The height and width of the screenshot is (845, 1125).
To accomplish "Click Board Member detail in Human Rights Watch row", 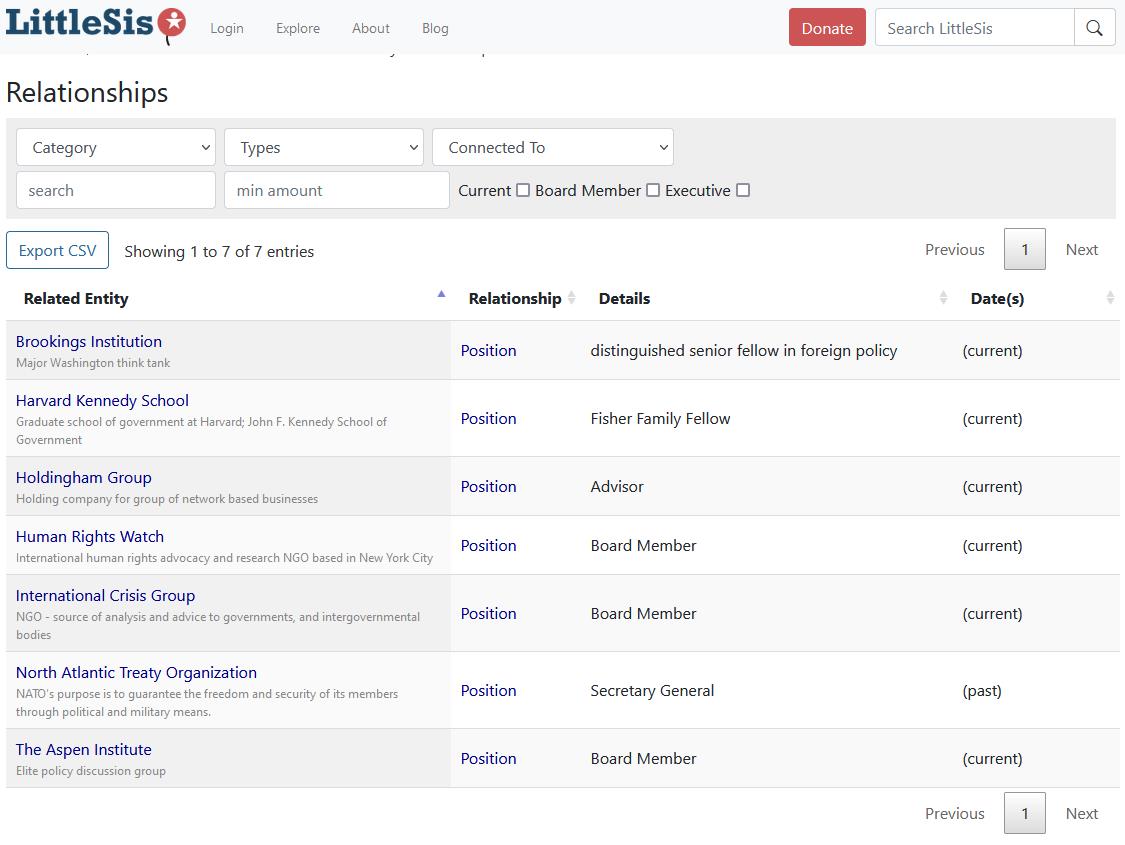I will (644, 546).
